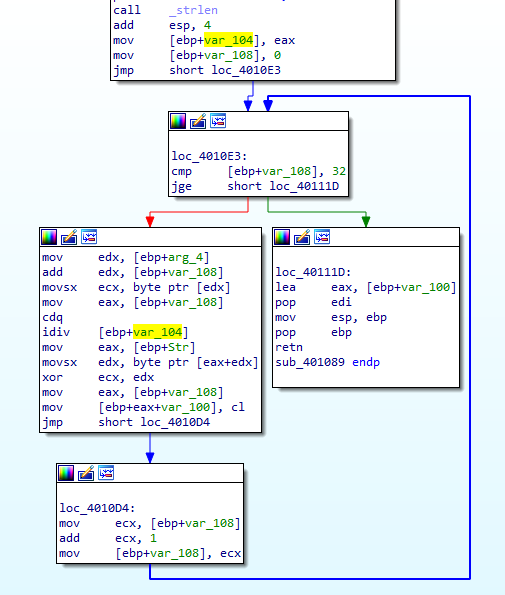Screen dimensions: 505x595
Task: Click value 32 in cmp instruction
Action: 339,172
